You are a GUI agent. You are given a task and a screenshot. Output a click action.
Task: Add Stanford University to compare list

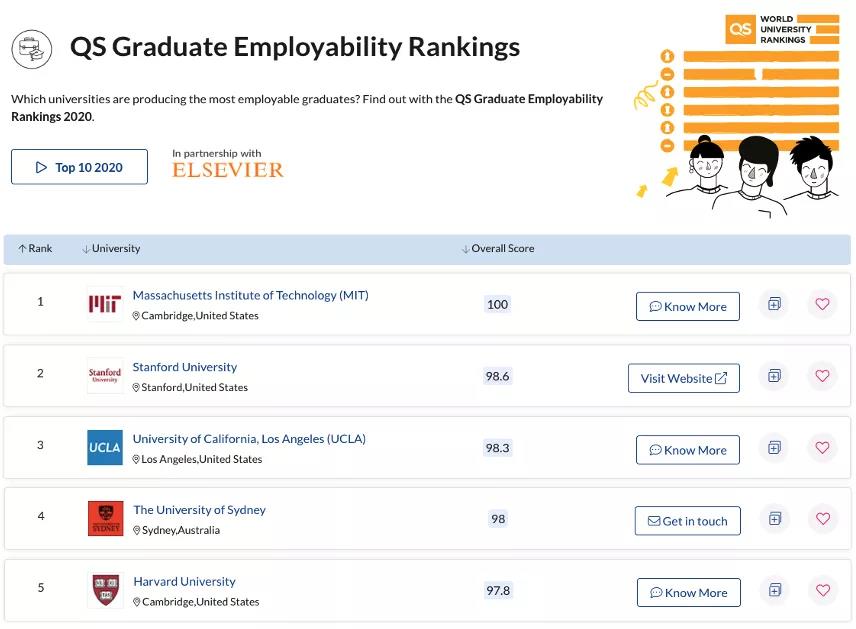pyautogui.click(x=774, y=376)
